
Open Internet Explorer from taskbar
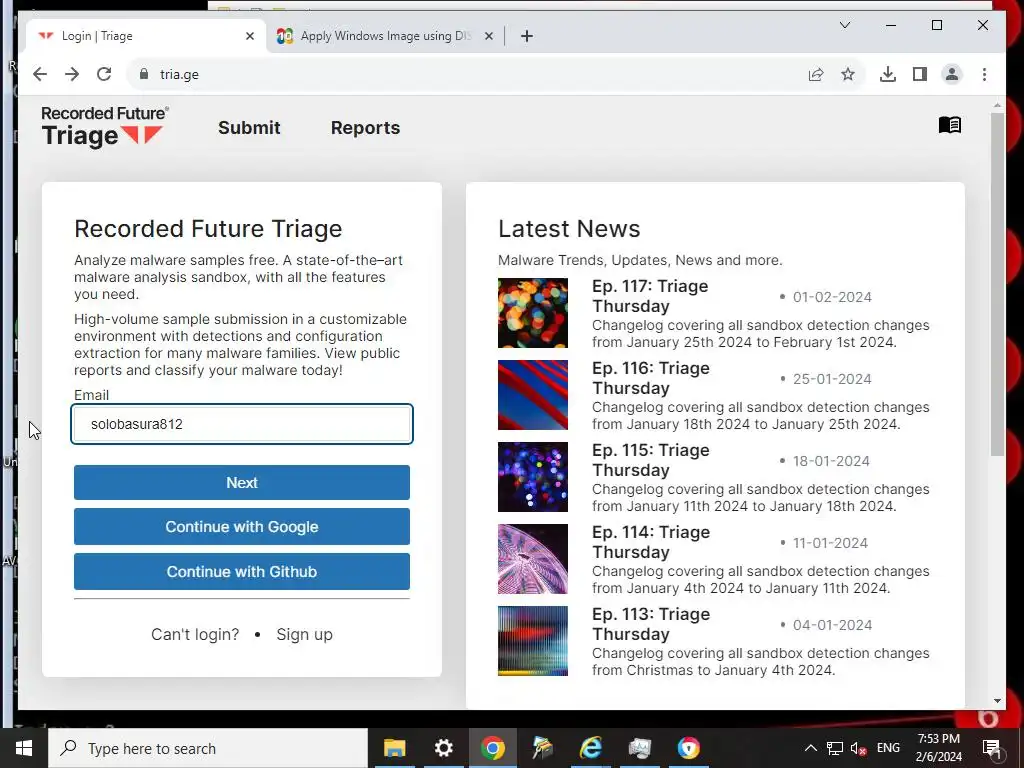point(590,748)
